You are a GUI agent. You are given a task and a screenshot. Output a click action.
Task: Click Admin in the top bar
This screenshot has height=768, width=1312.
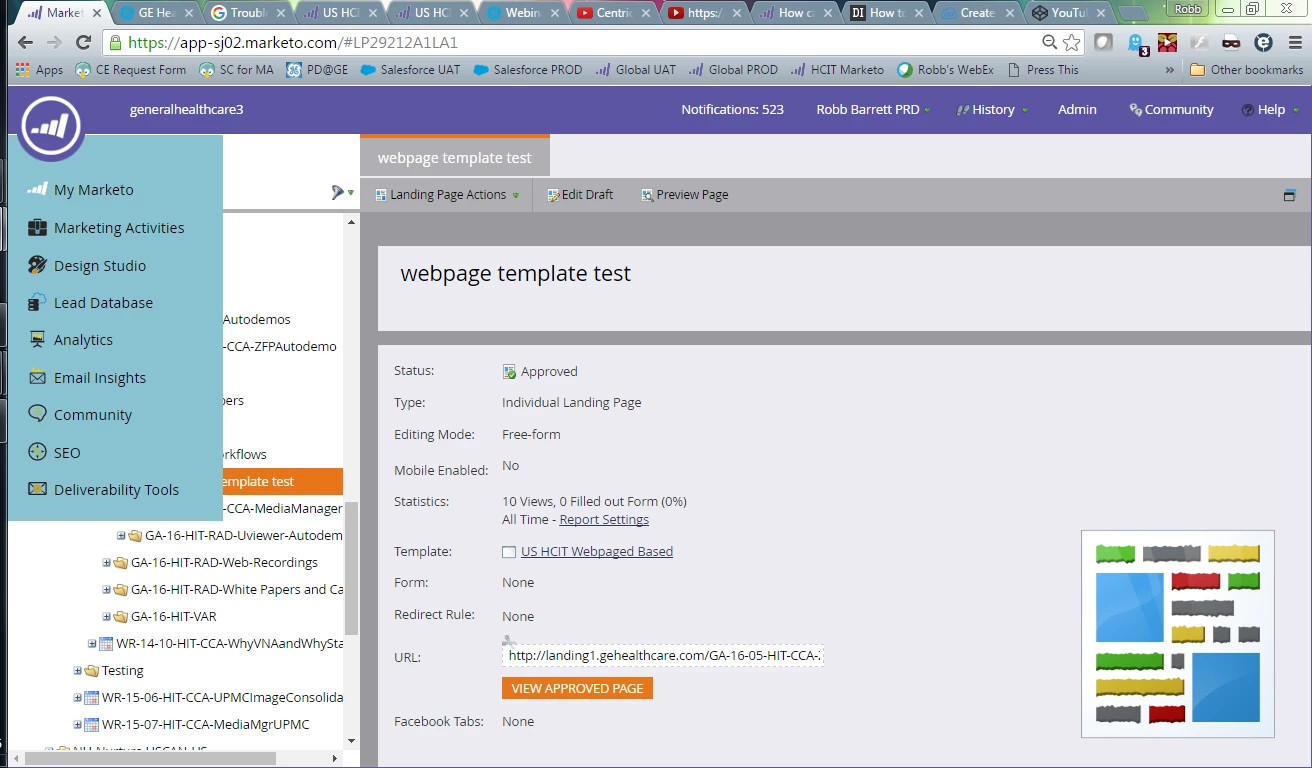click(1077, 110)
